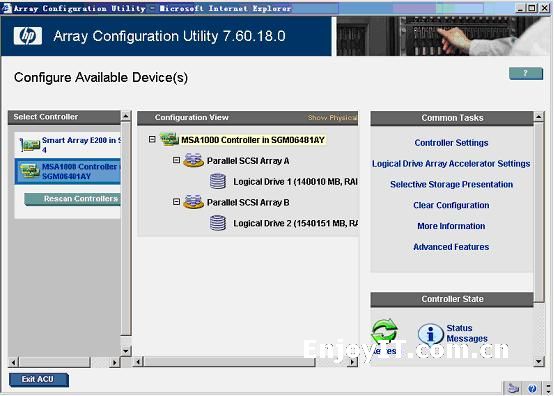Screen dimensions: 554x396
Task: Click the Controller State panel header
Action: coord(452,299)
